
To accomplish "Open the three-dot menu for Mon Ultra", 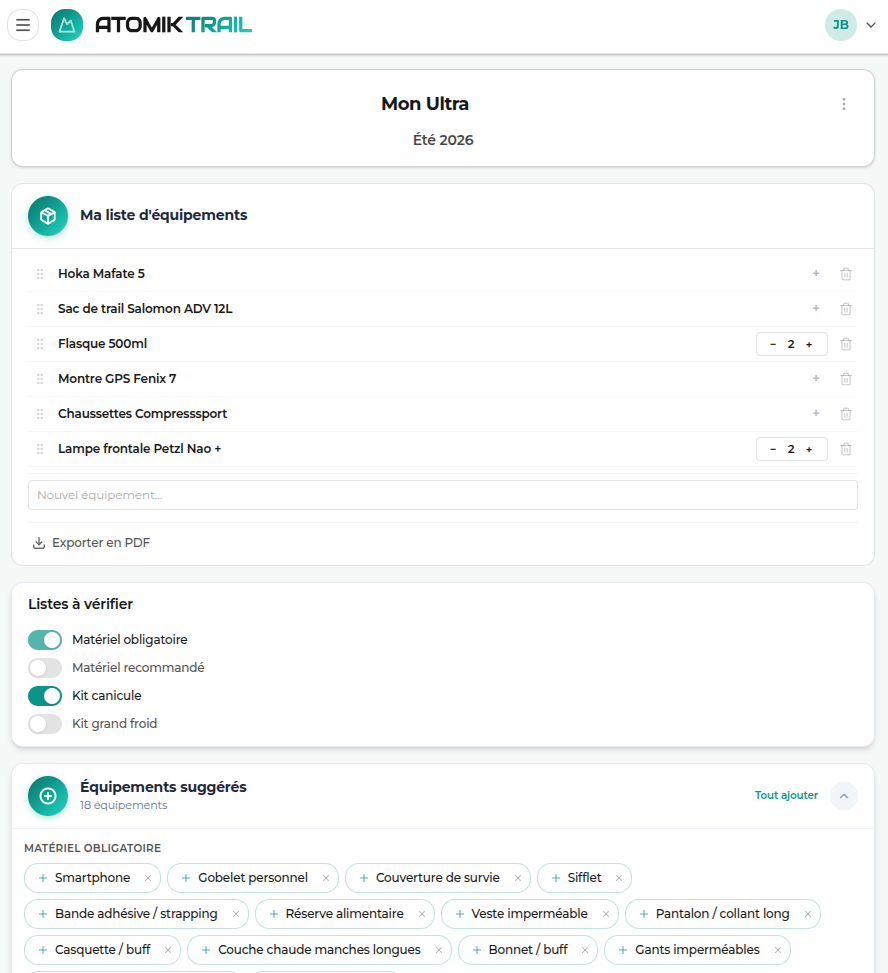I will [x=844, y=104].
